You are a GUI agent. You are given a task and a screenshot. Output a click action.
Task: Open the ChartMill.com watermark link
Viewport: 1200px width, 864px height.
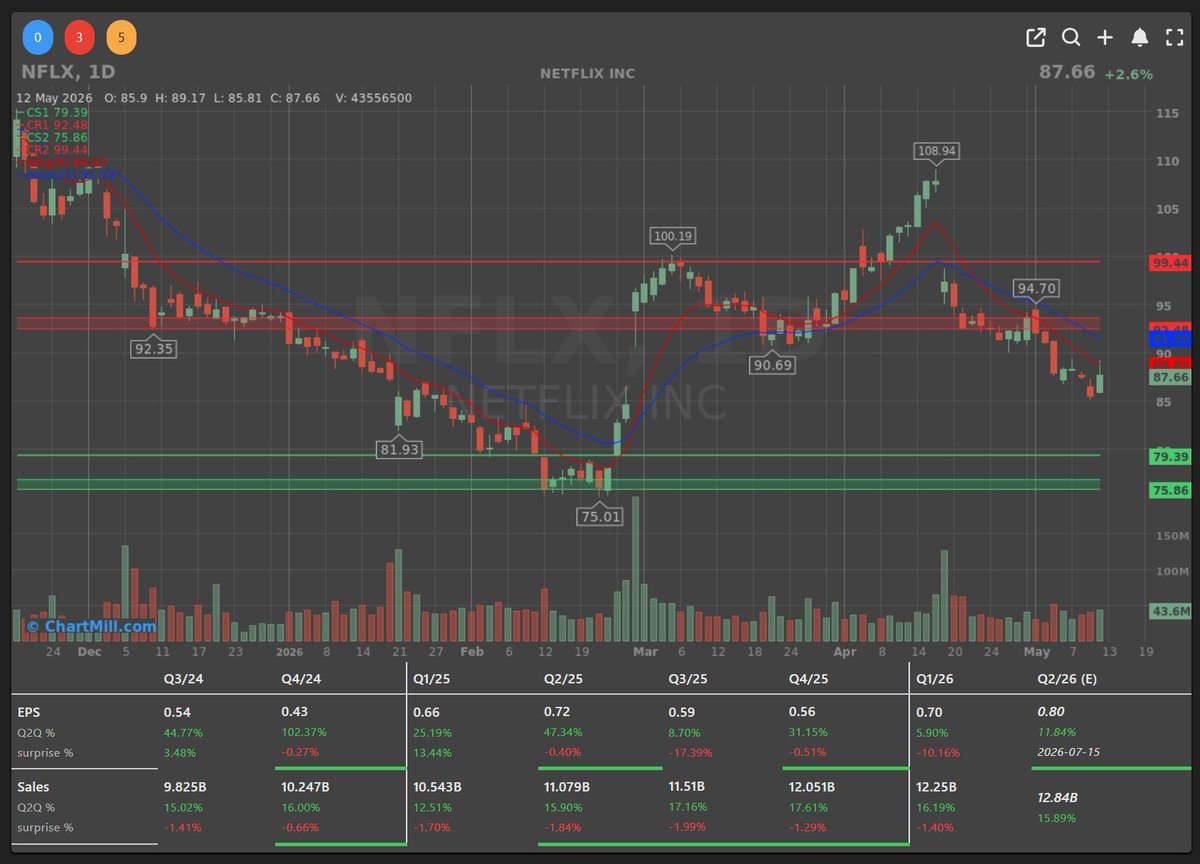91,627
